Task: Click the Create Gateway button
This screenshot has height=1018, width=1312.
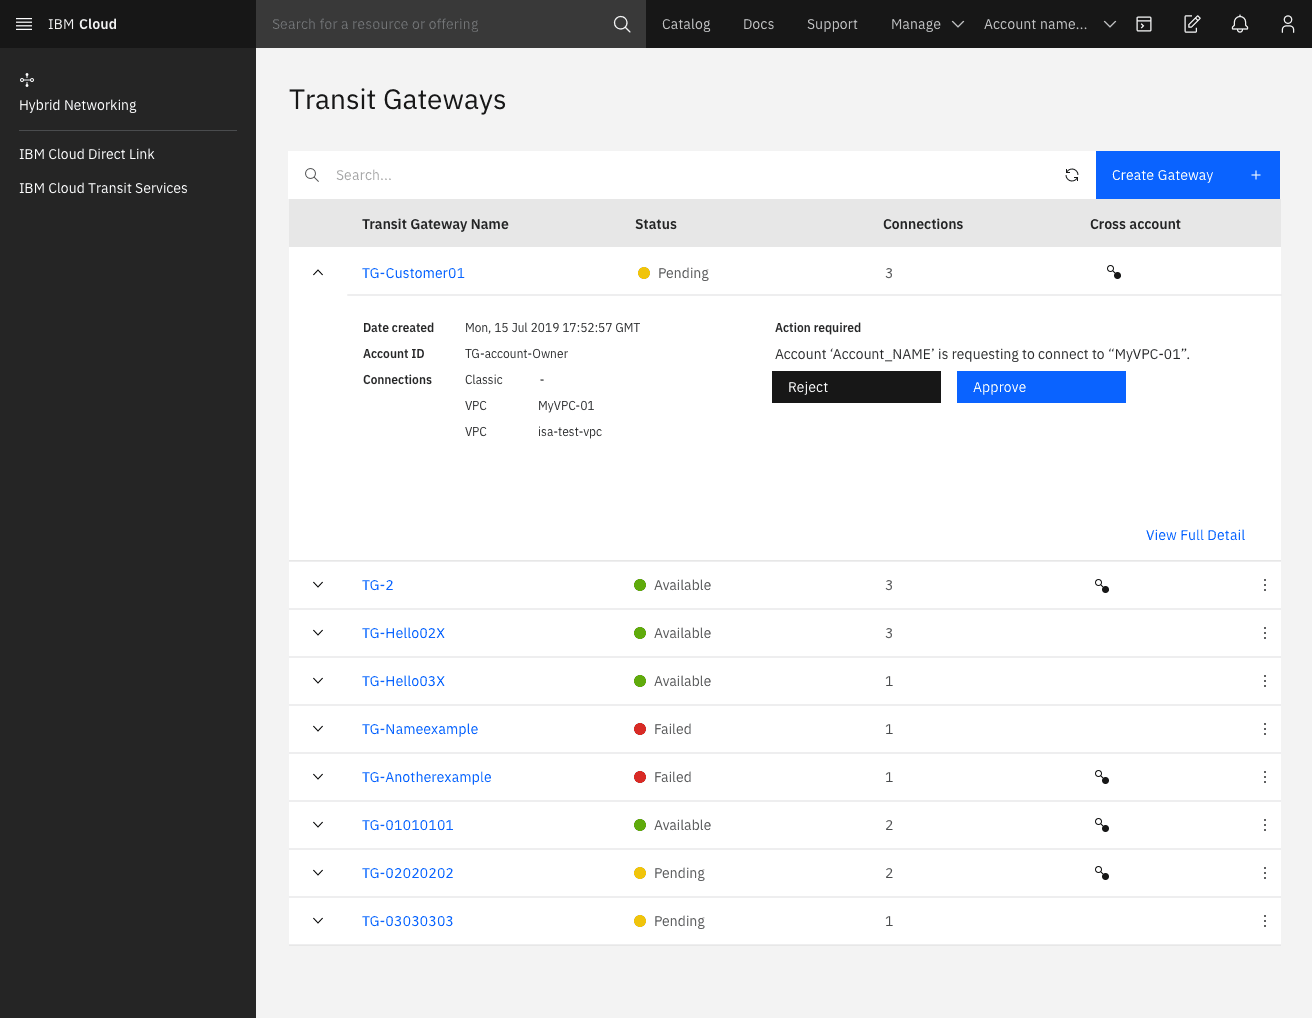Action: (1188, 175)
